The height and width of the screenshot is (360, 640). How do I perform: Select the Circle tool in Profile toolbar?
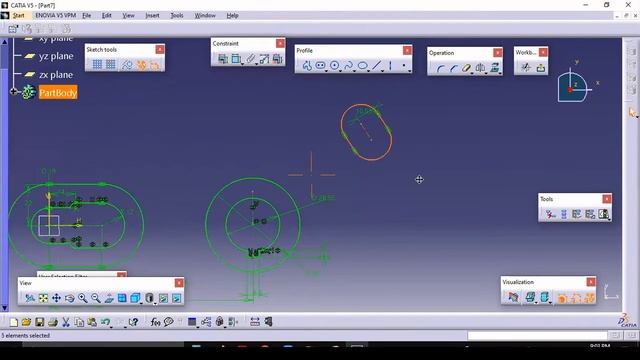334,65
